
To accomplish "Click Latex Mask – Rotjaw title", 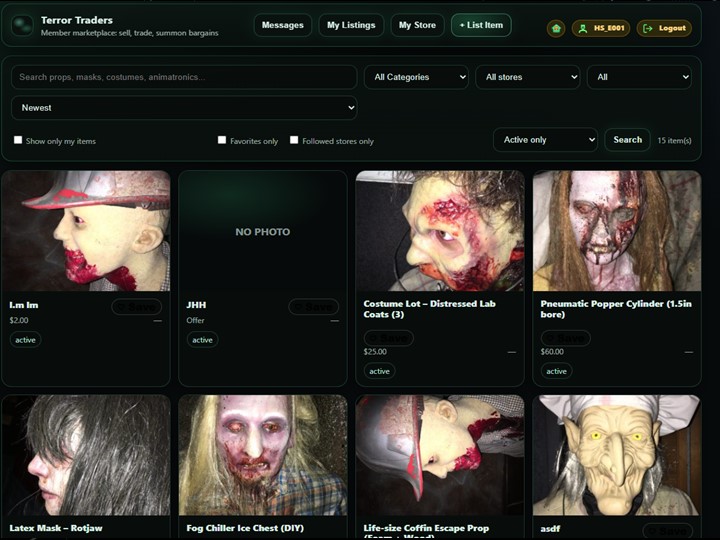I will click(56, 528).
